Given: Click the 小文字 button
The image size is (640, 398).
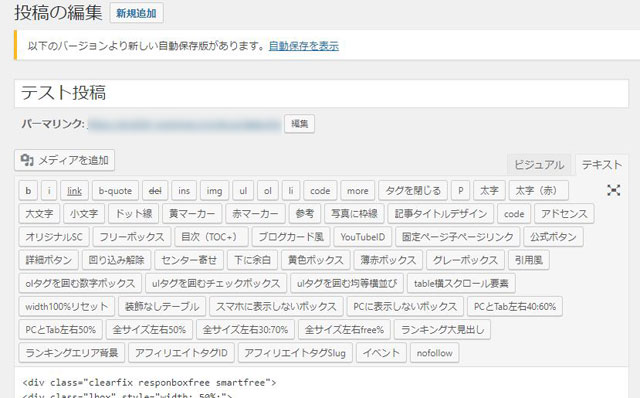Looking at the screenshot, I should (x=84, y=213).
